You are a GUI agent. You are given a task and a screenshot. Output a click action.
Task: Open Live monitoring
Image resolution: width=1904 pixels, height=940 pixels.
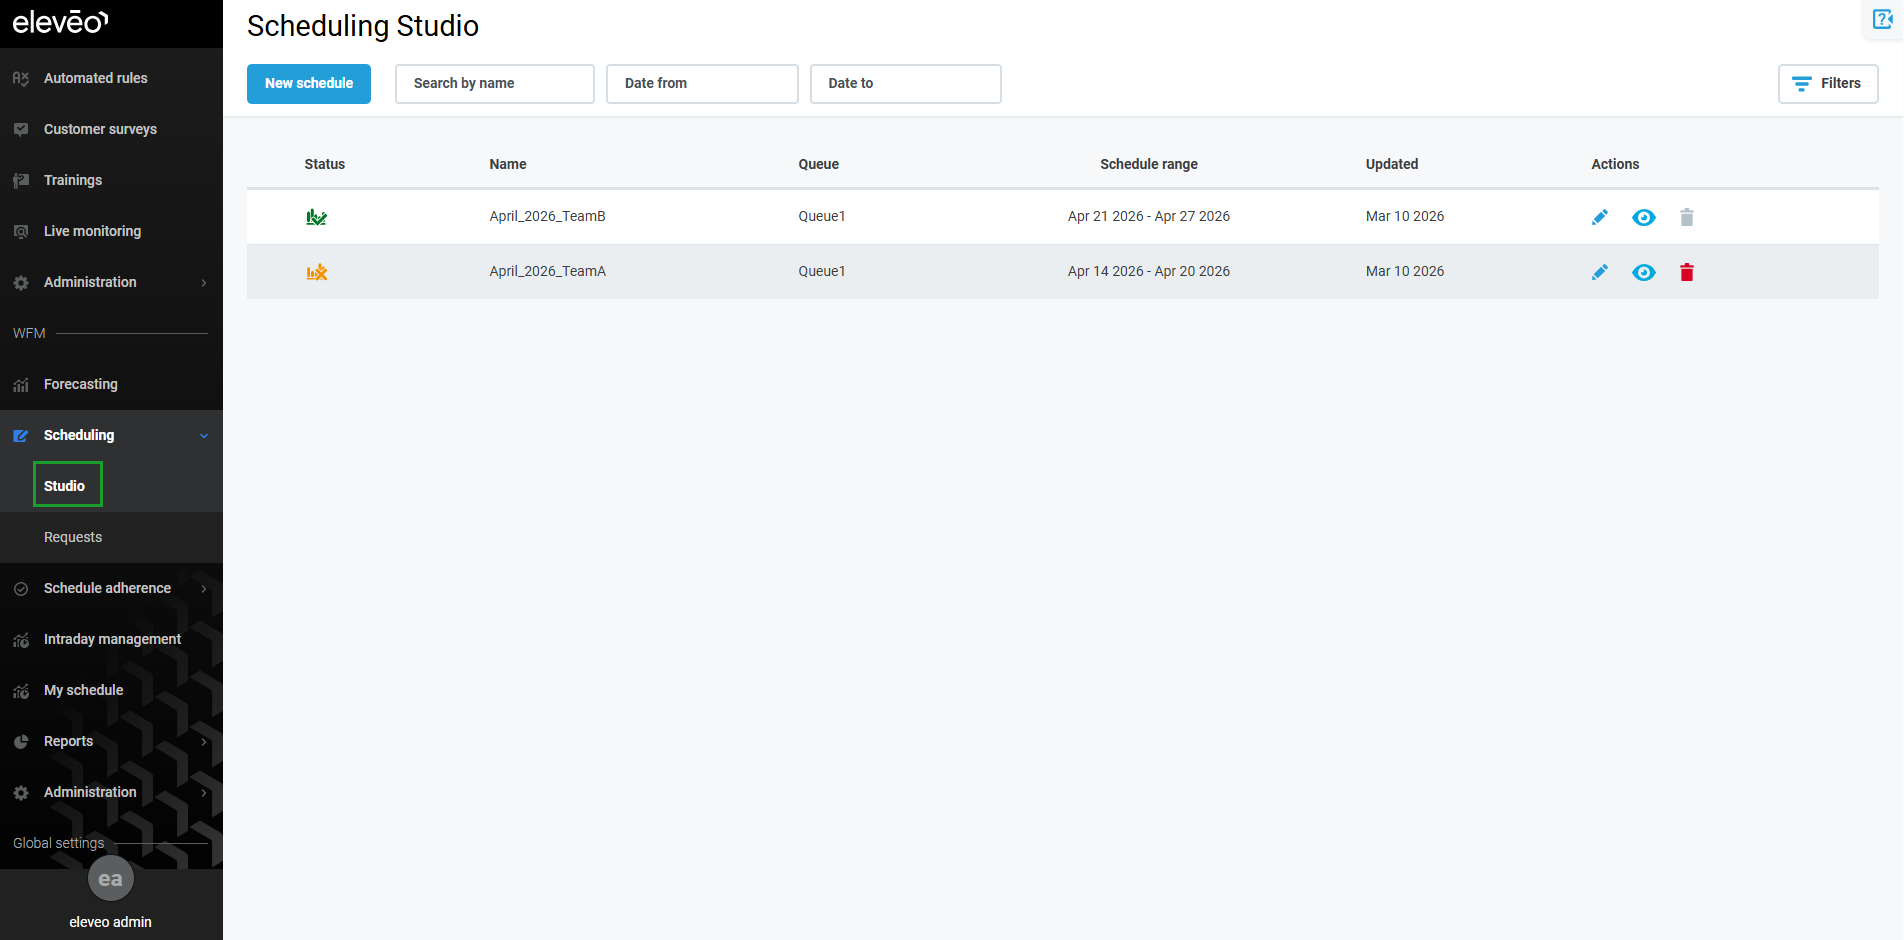92,231
